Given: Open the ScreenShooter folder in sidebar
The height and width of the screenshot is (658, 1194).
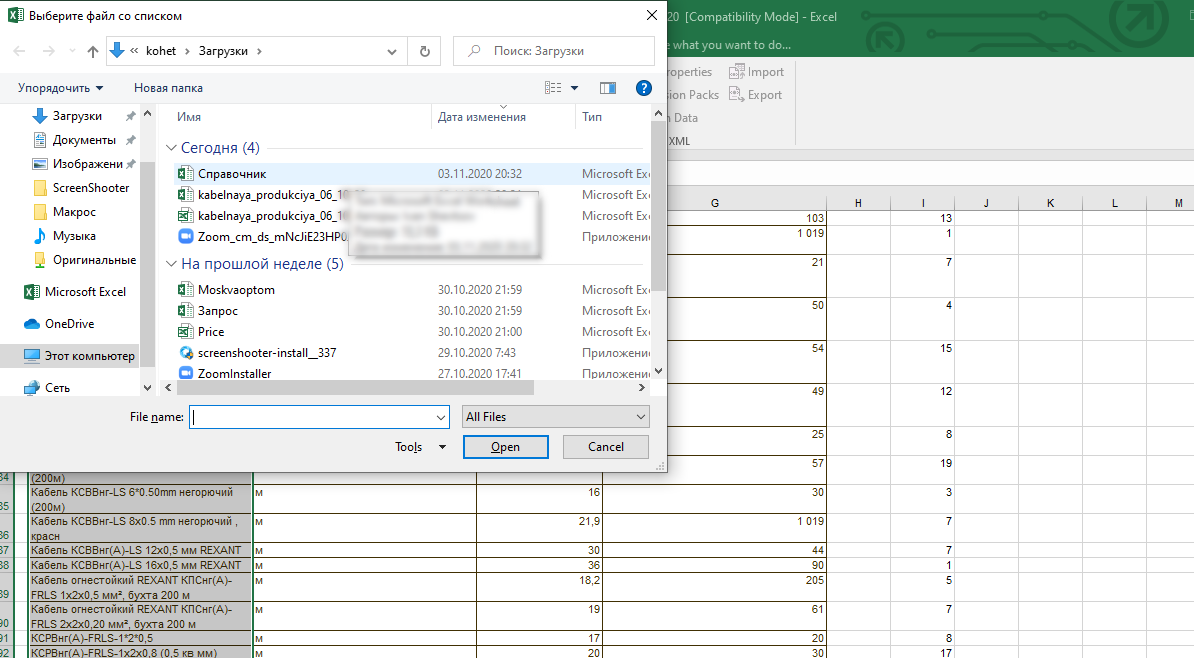Looking at the screenshot, I should 91,188.
